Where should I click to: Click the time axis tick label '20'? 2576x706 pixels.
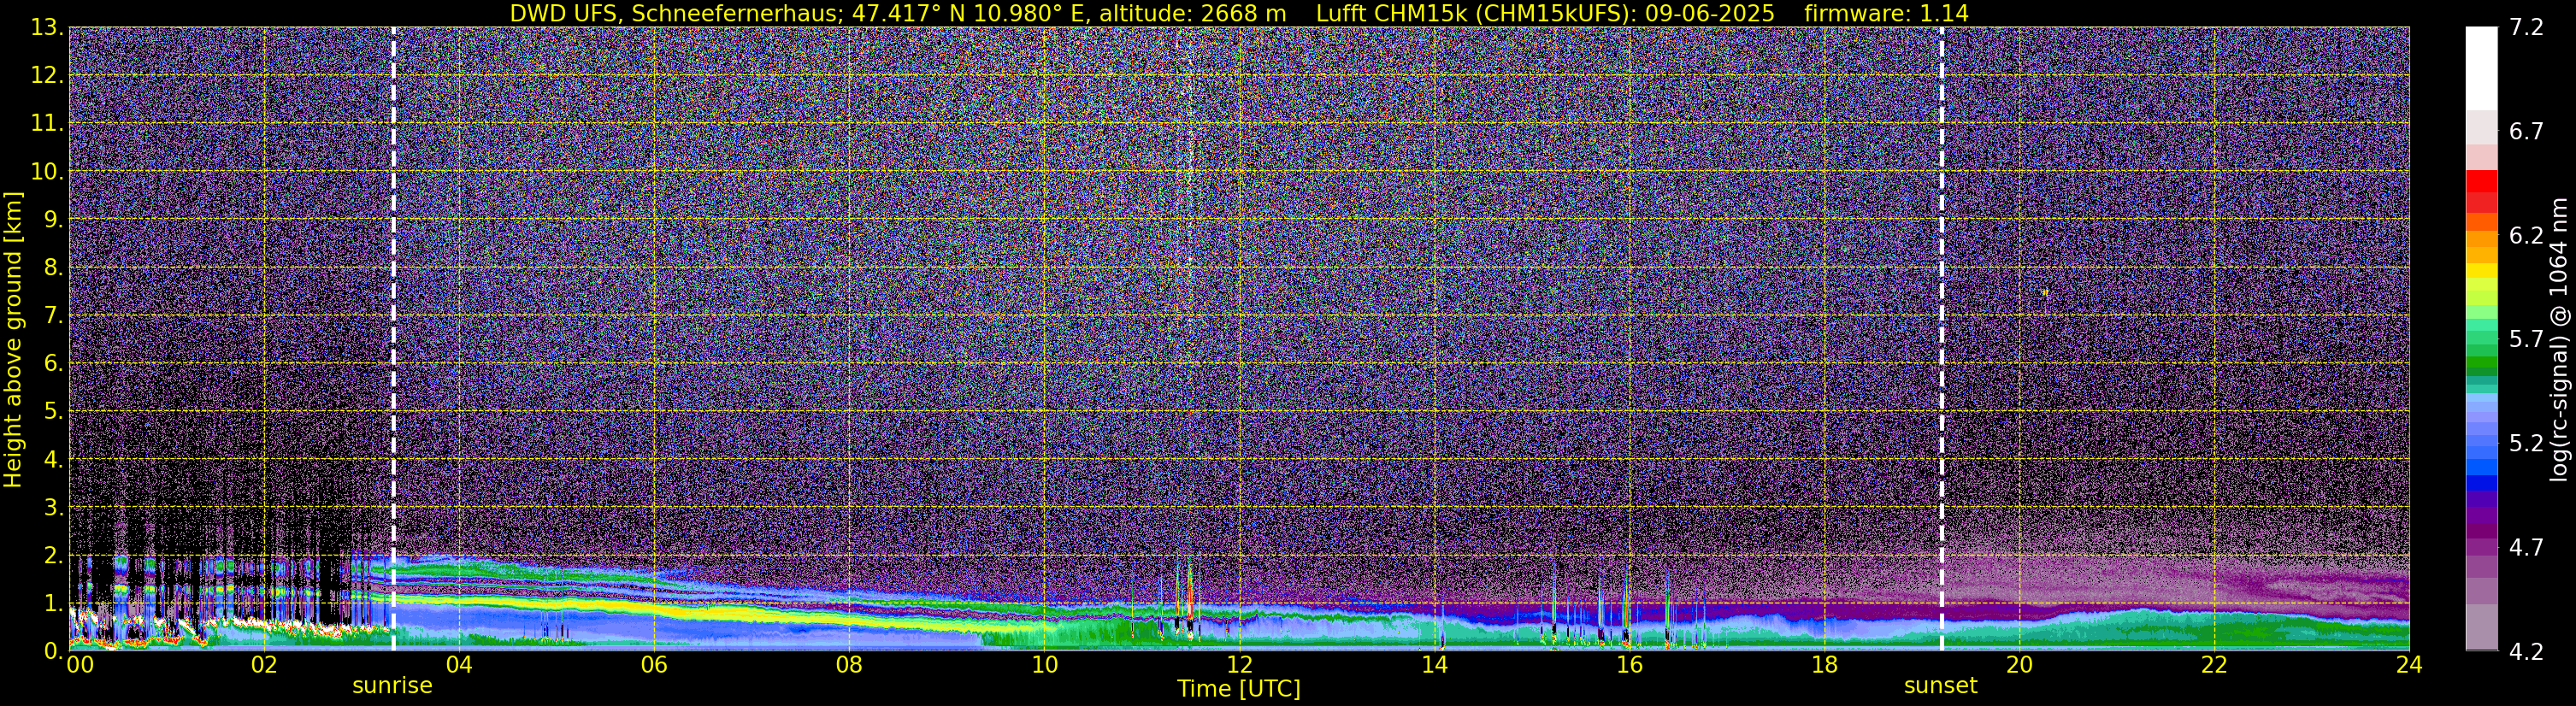click(2019, 665)
